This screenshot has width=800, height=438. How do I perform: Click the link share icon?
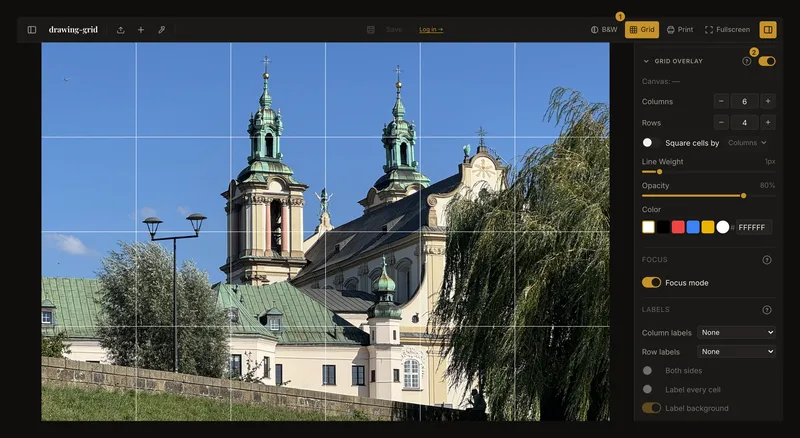coord(161,30)
